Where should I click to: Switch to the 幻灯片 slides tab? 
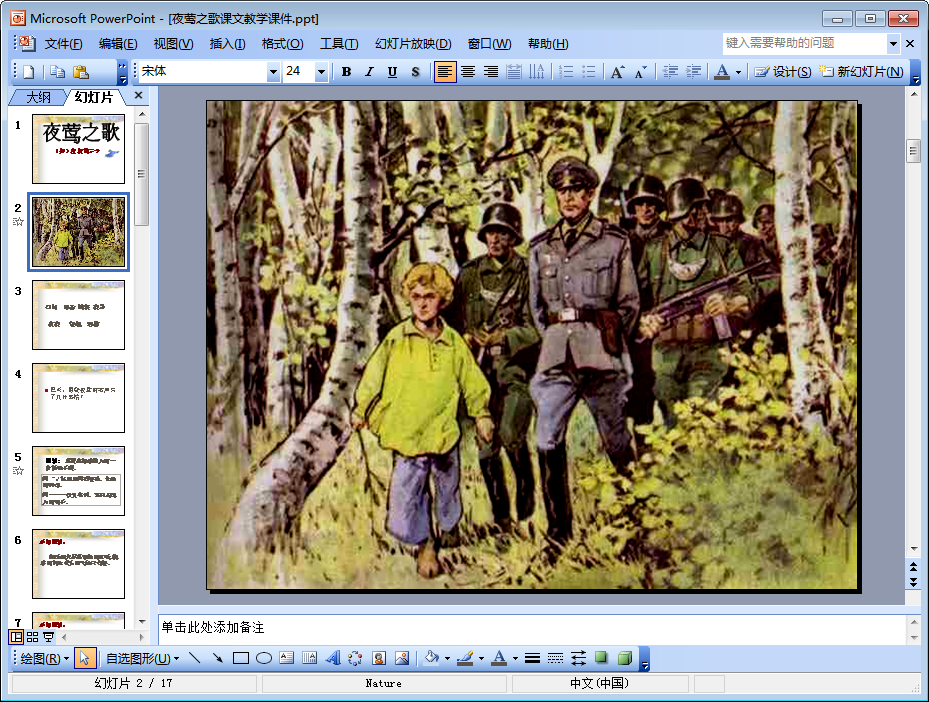(x=93, y=97)
